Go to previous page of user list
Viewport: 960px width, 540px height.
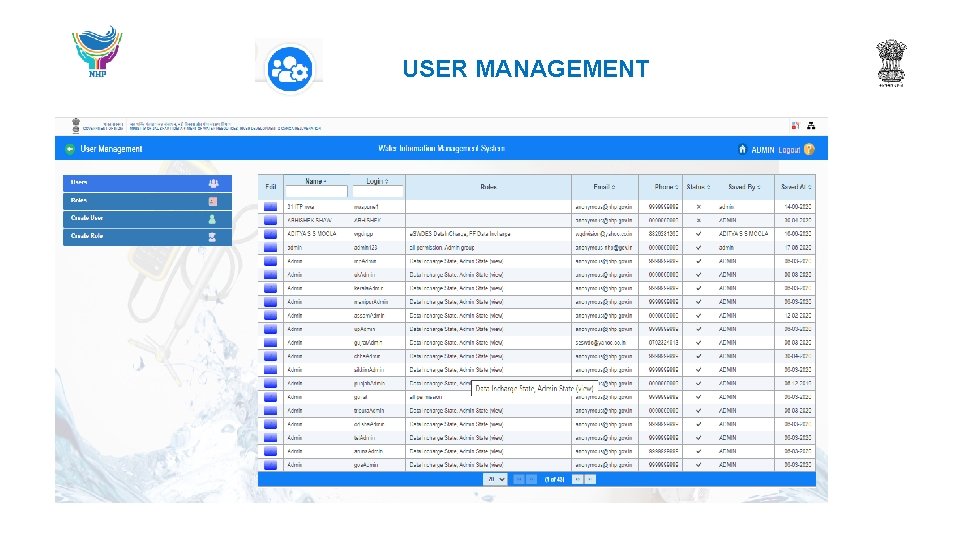point(531,479)
